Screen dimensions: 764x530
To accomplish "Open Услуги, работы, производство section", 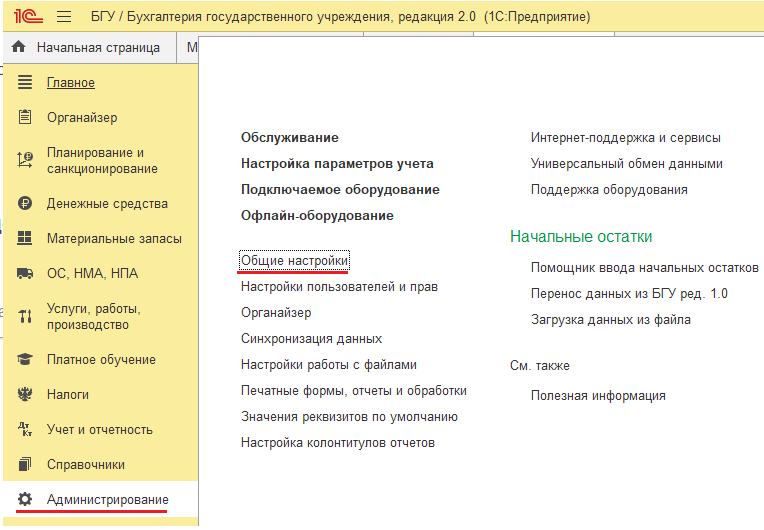I will [94, 317].
